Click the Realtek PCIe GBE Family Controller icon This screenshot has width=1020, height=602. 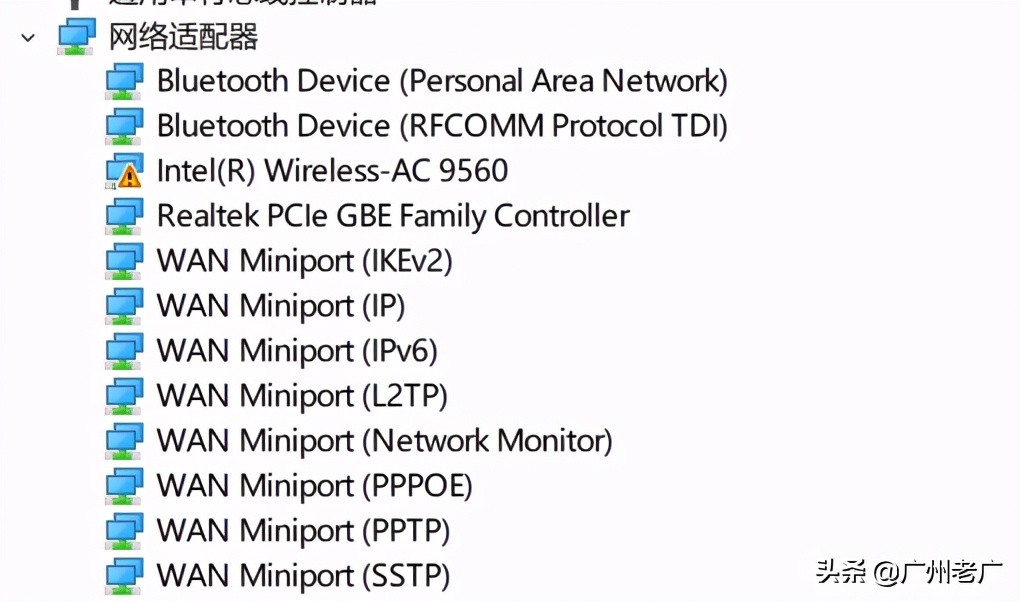pyautogui.click(x=124, y=215)
